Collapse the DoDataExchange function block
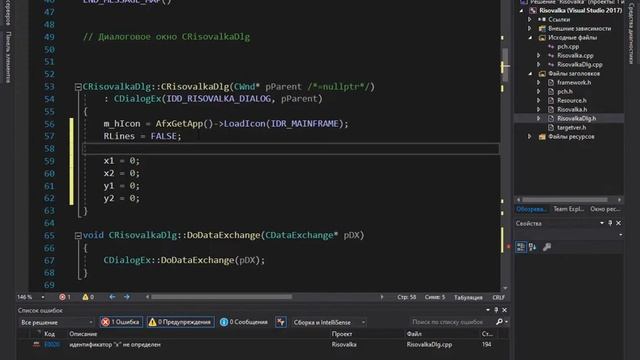This screenshot has height=360, width=640. click(78, 236)
